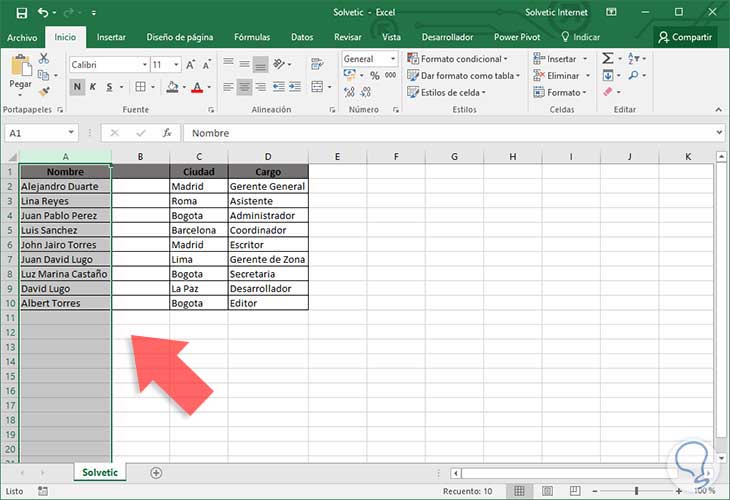Open the Archivo menu
This screenshot has height=500, width=730.
coord(22,37)
